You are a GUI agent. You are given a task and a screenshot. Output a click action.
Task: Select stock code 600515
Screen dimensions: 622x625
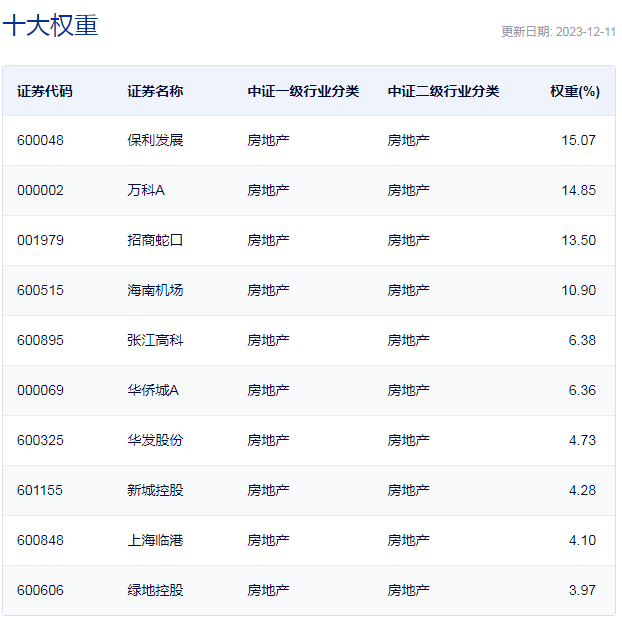40,290
